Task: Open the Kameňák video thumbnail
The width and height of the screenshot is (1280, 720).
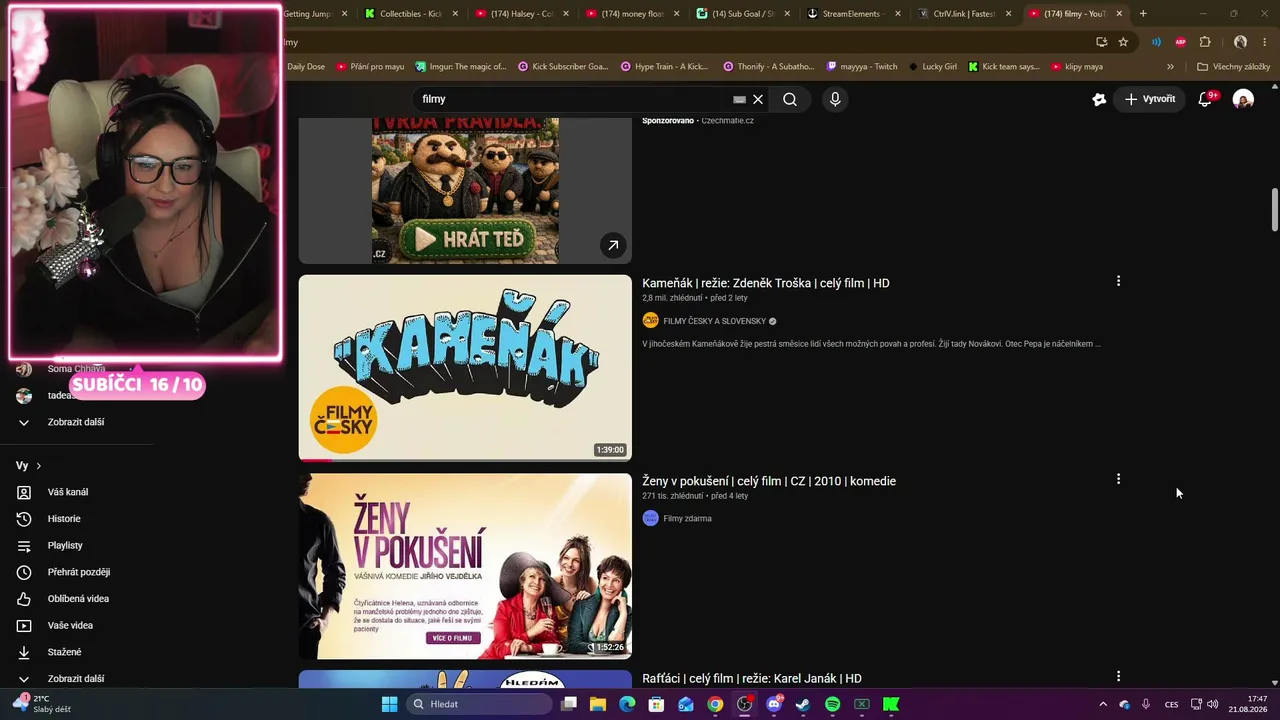Action: click(465, 368)
